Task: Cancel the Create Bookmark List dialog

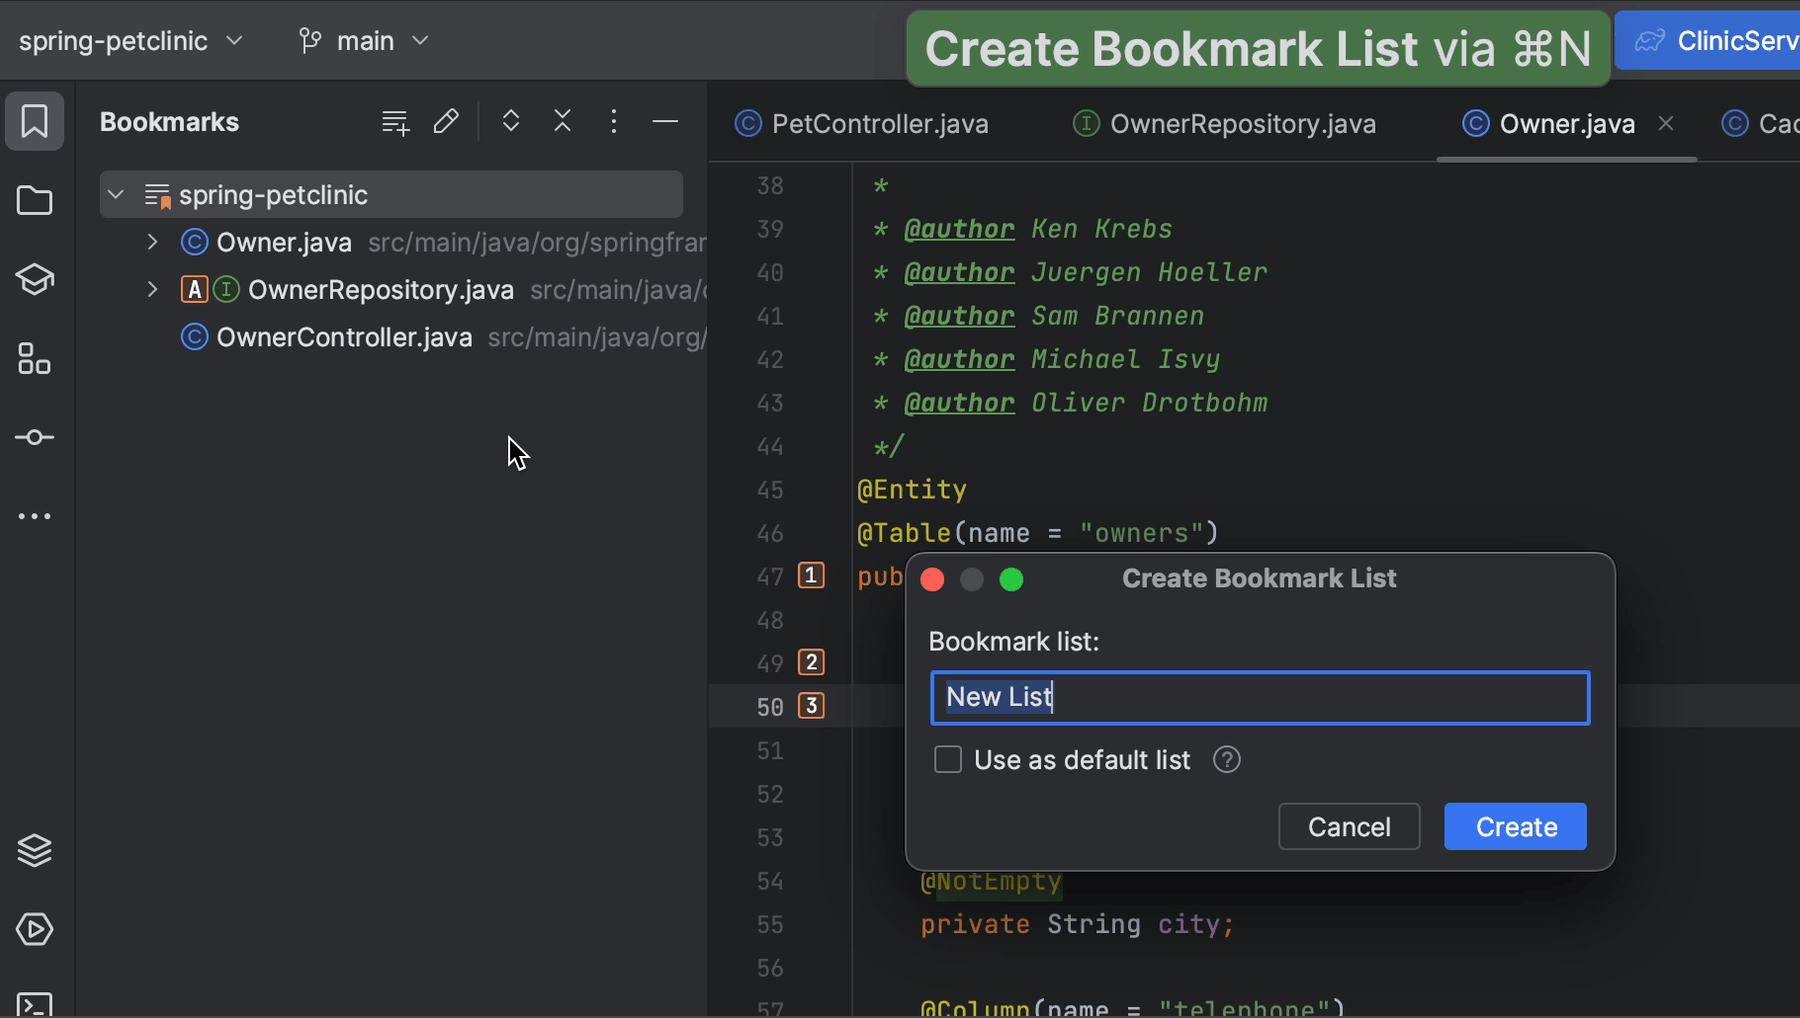Action: pos(1348,826)
